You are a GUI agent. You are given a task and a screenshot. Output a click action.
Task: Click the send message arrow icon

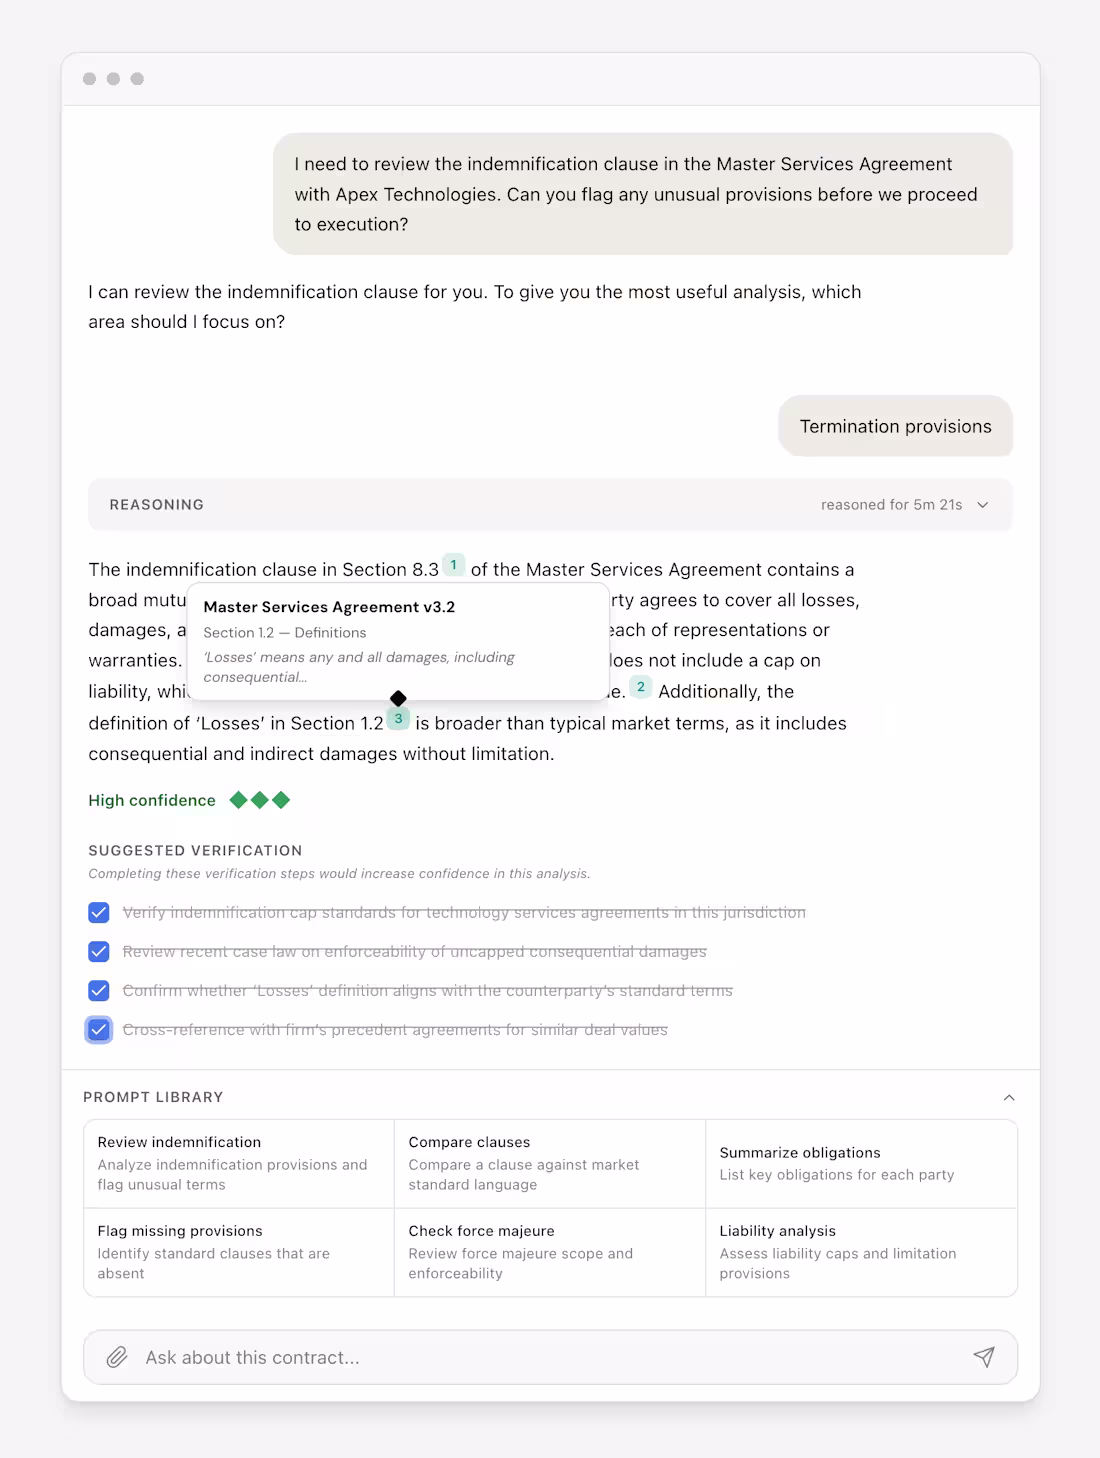point(984,1356)
